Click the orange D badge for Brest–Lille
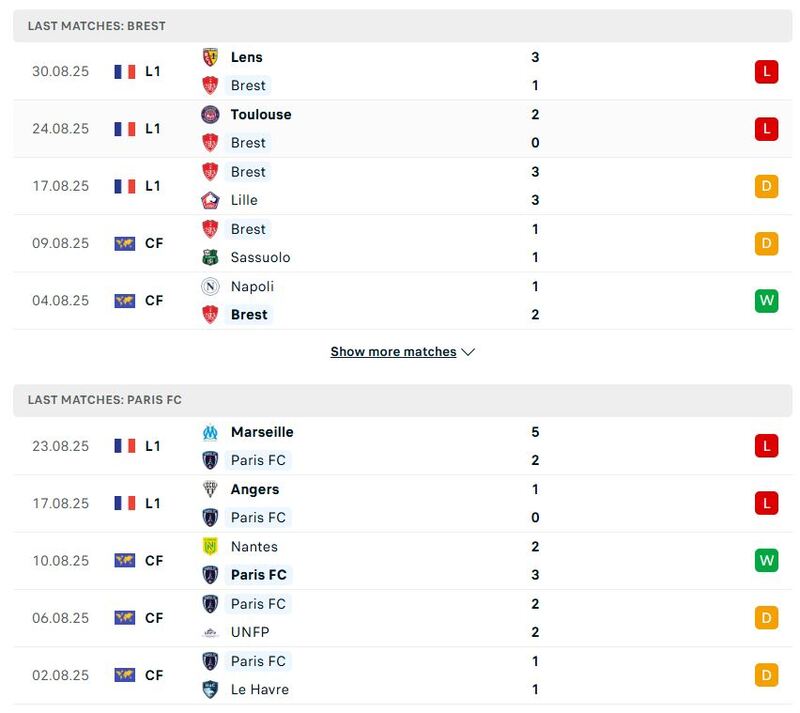The image size is (800, 713). coord(766,186)
